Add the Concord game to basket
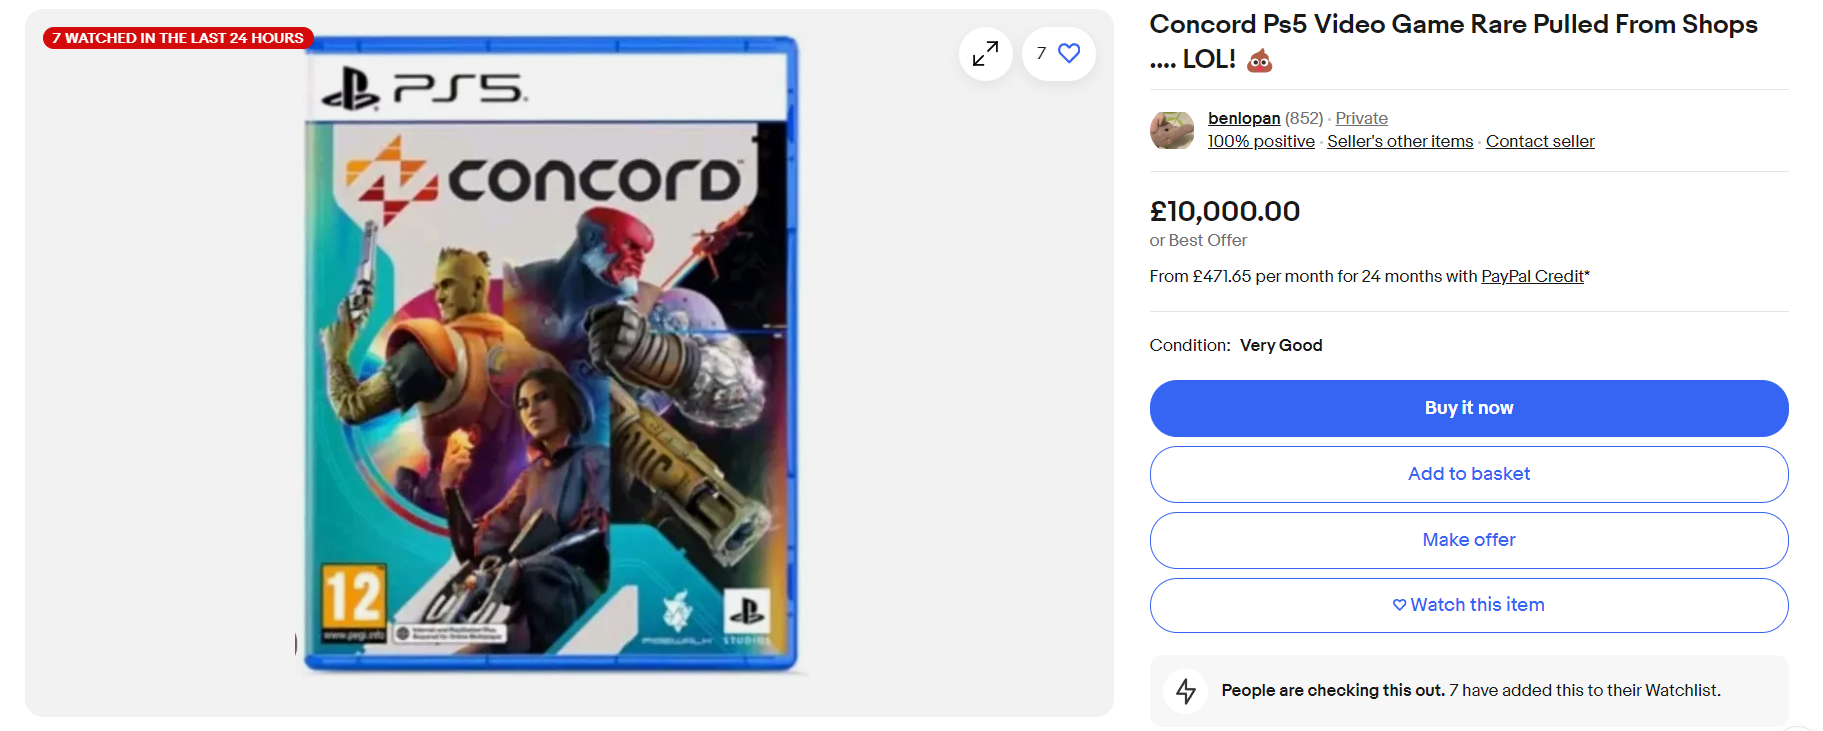Image resolution: width=1823 pixels, height=731 pixels. [x=1468, y=474]
